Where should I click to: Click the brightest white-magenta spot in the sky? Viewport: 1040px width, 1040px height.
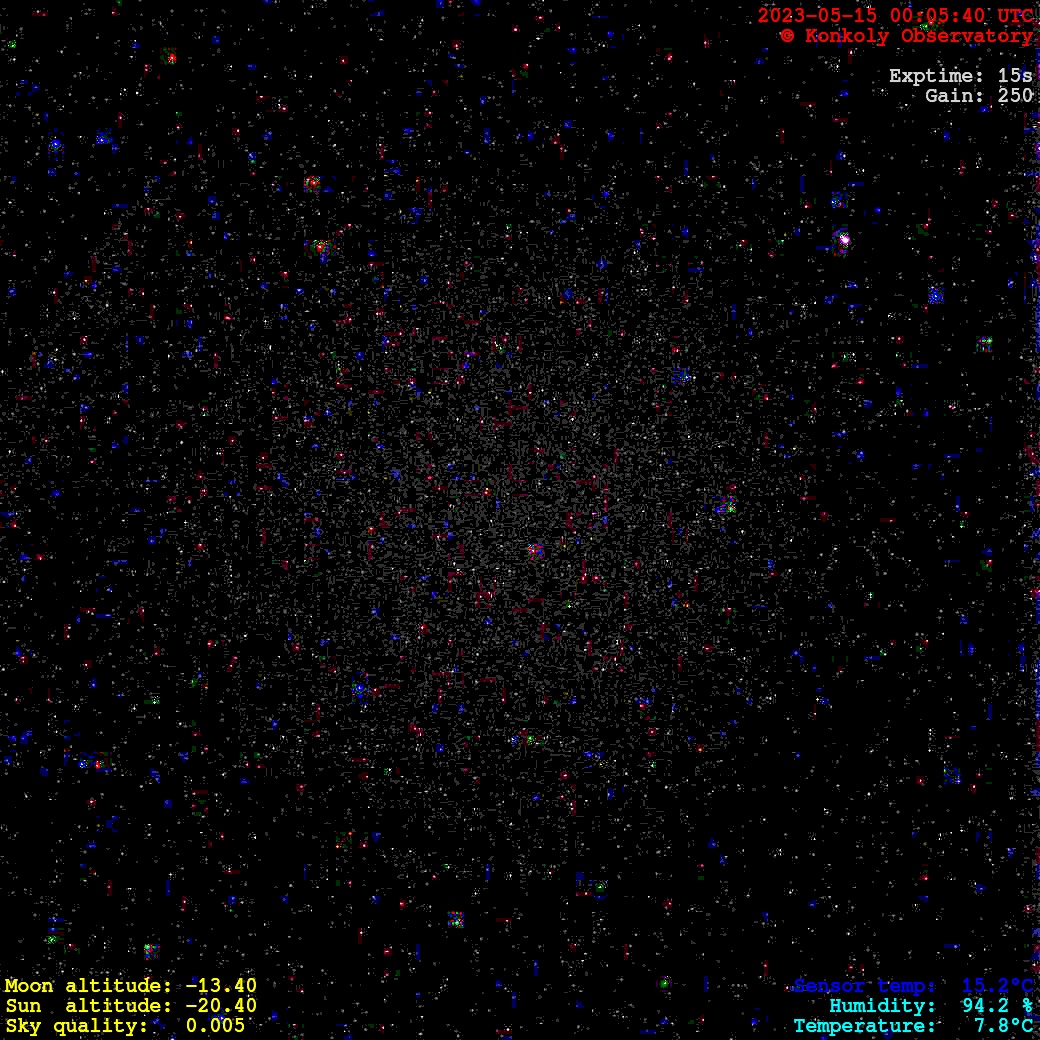pyautogui.click(x=843, y=240)
